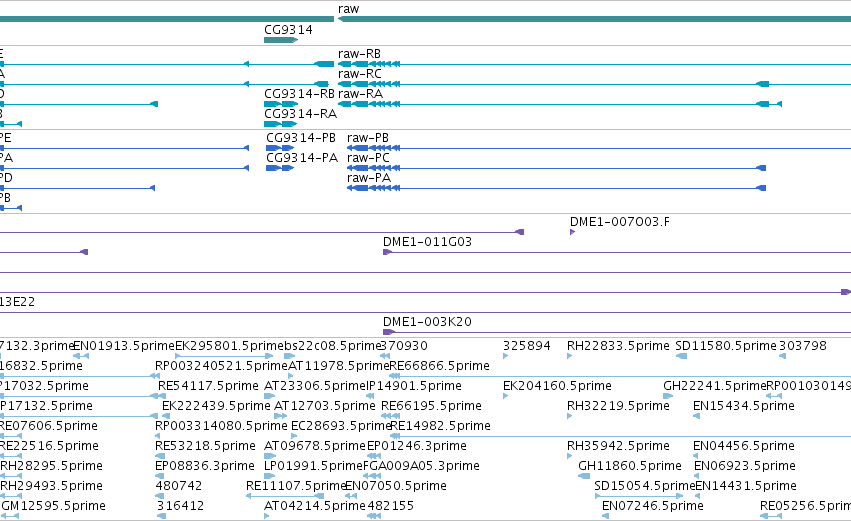Click the GH22241.5prime EST label
Screen dimensions: 851x521
[x=714, y=386]
